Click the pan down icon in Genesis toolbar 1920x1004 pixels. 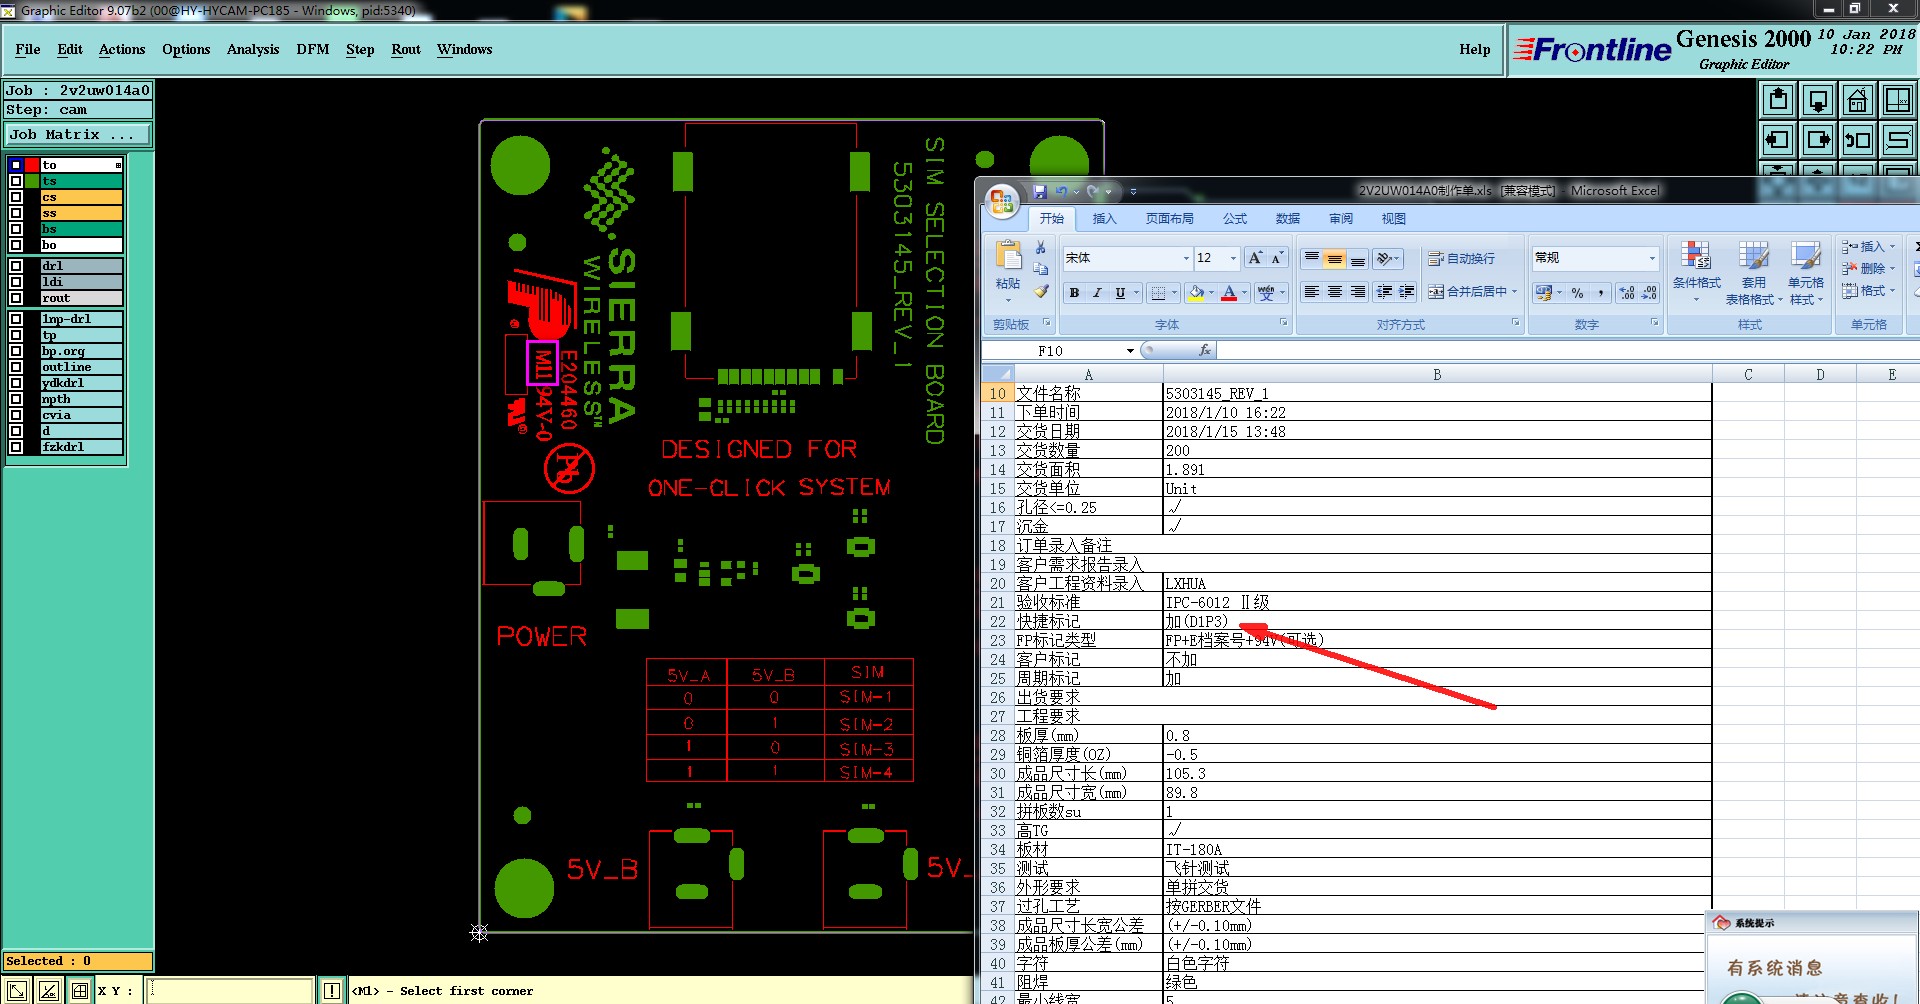click(x=1818, y=100)
